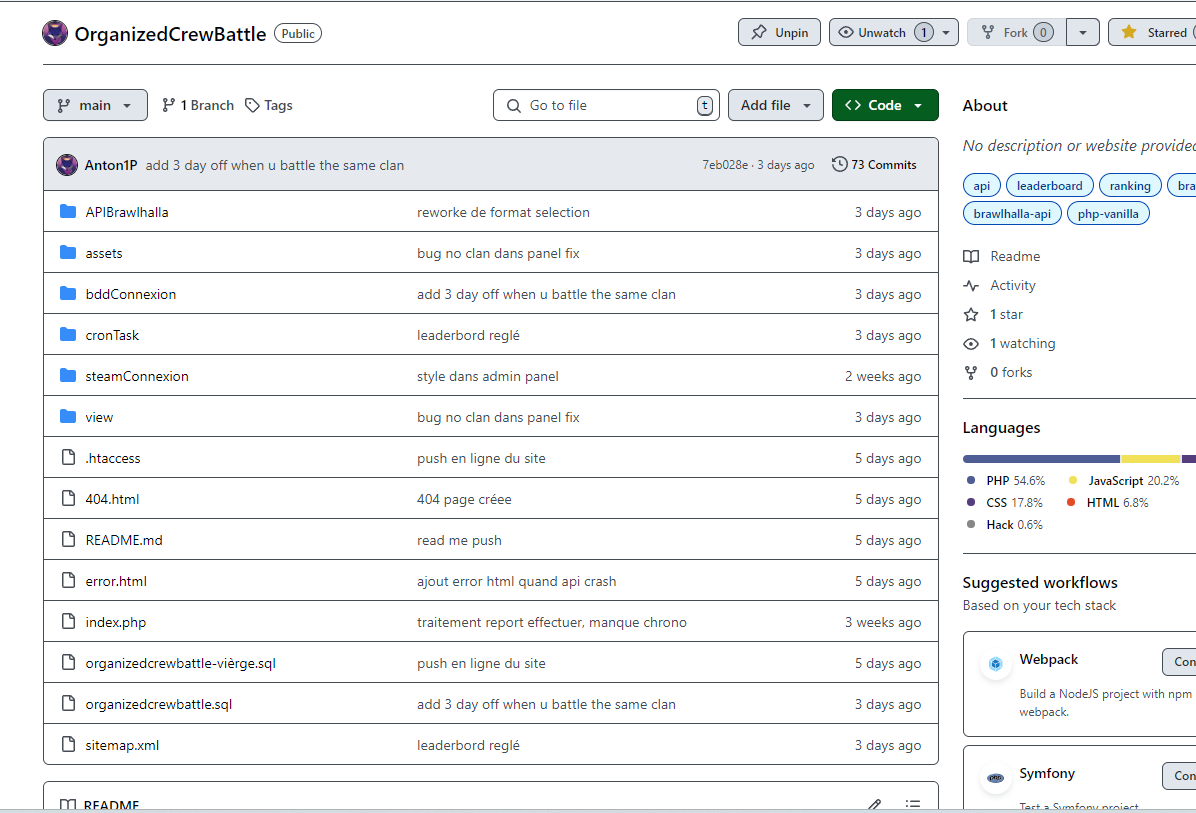Open the assets folder icon

[x=68, y=252]
